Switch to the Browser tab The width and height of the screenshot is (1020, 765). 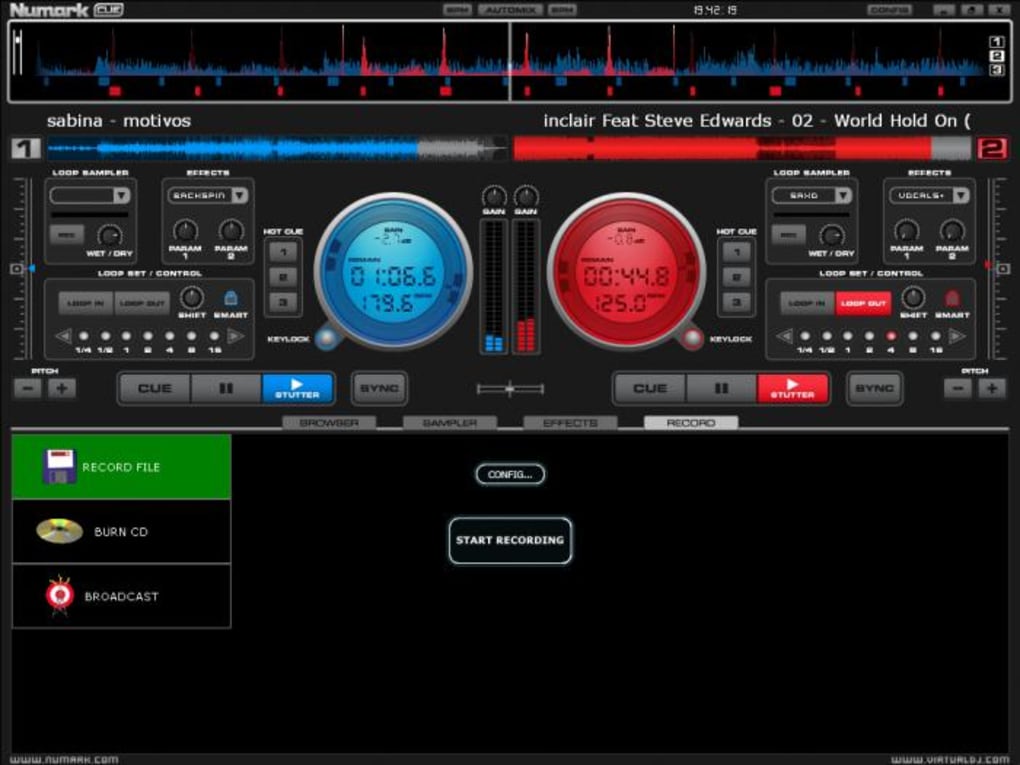tap(329, 423)
